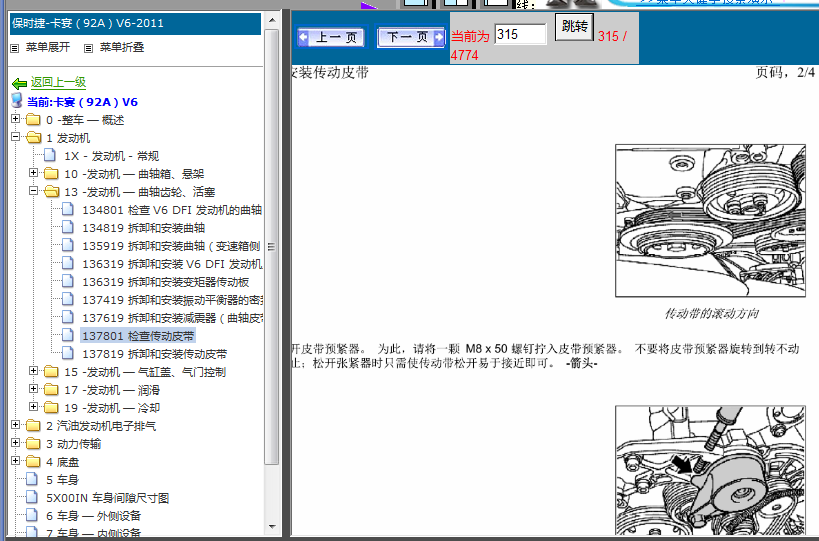Viewport: 819px width, 541px height.
Task: Click document icon of 137801 检查传动皮带
Action: coord(68,335)
